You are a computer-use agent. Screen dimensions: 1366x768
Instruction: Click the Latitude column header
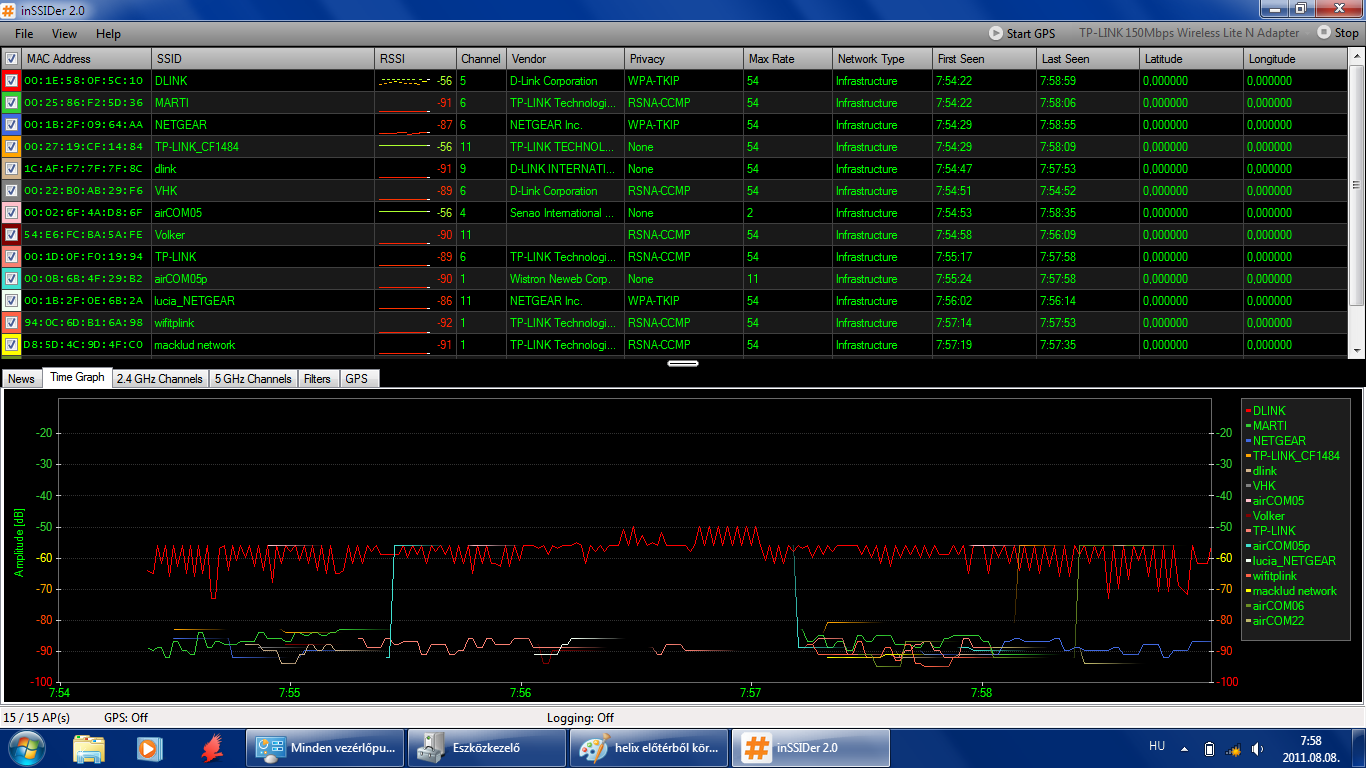[1193, 59]
